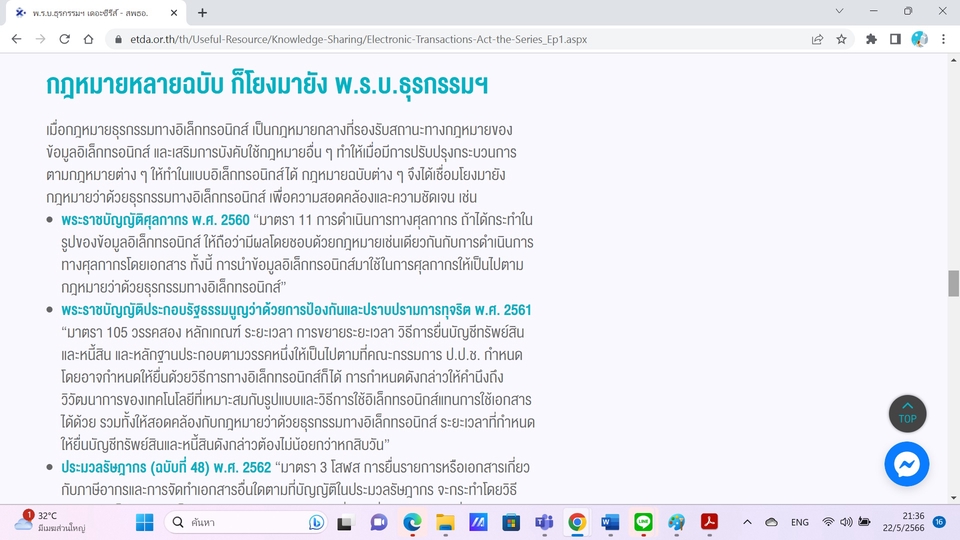Select the พ.ร.บ.ธุรกรรมฯ เดอะซีรีส์ tab
Screen dimensions: 960x540
(95, 13)
